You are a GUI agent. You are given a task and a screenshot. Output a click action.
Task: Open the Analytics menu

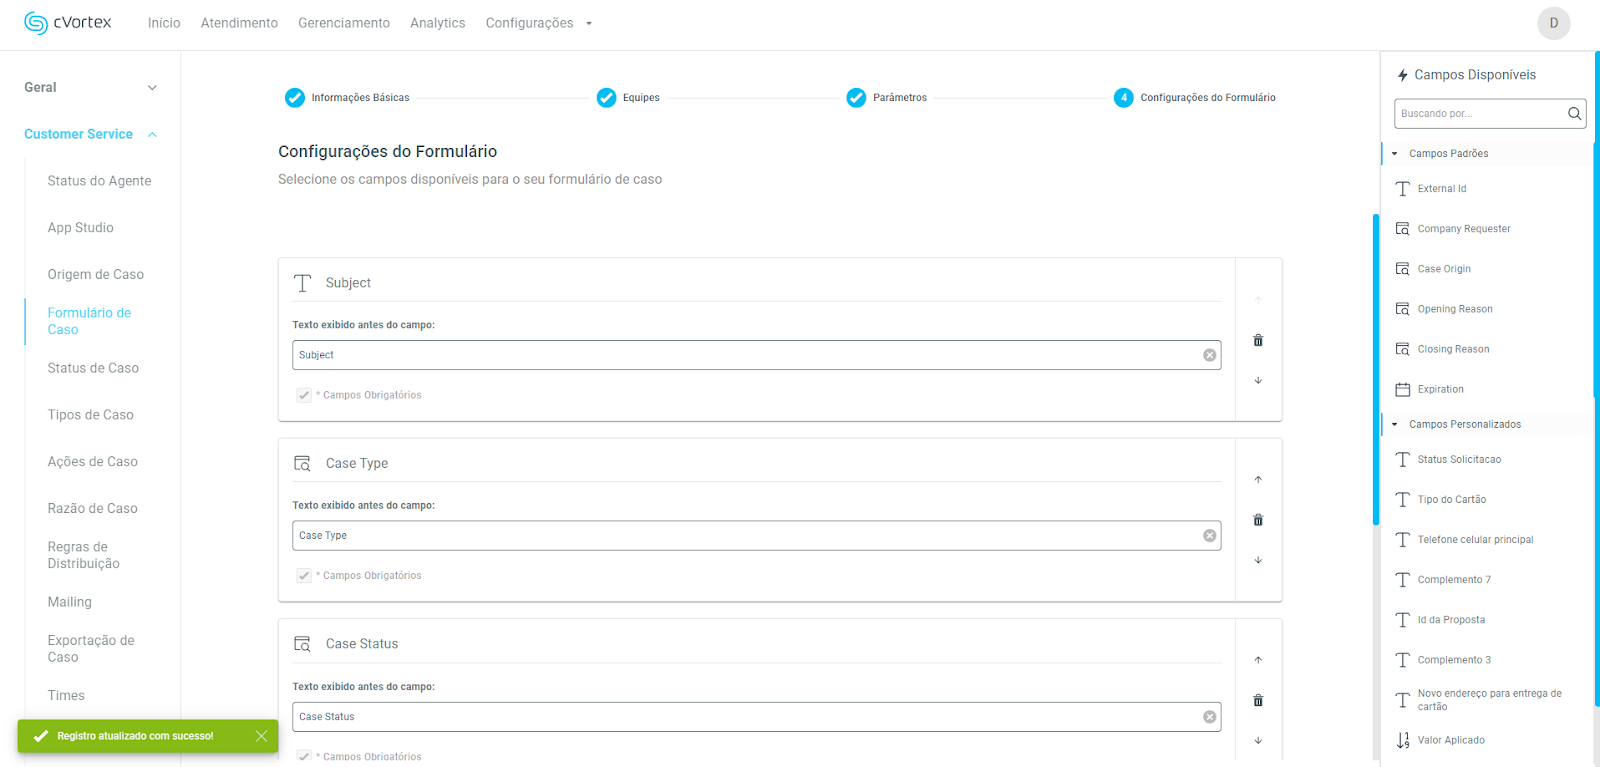[x=437, y=23]
